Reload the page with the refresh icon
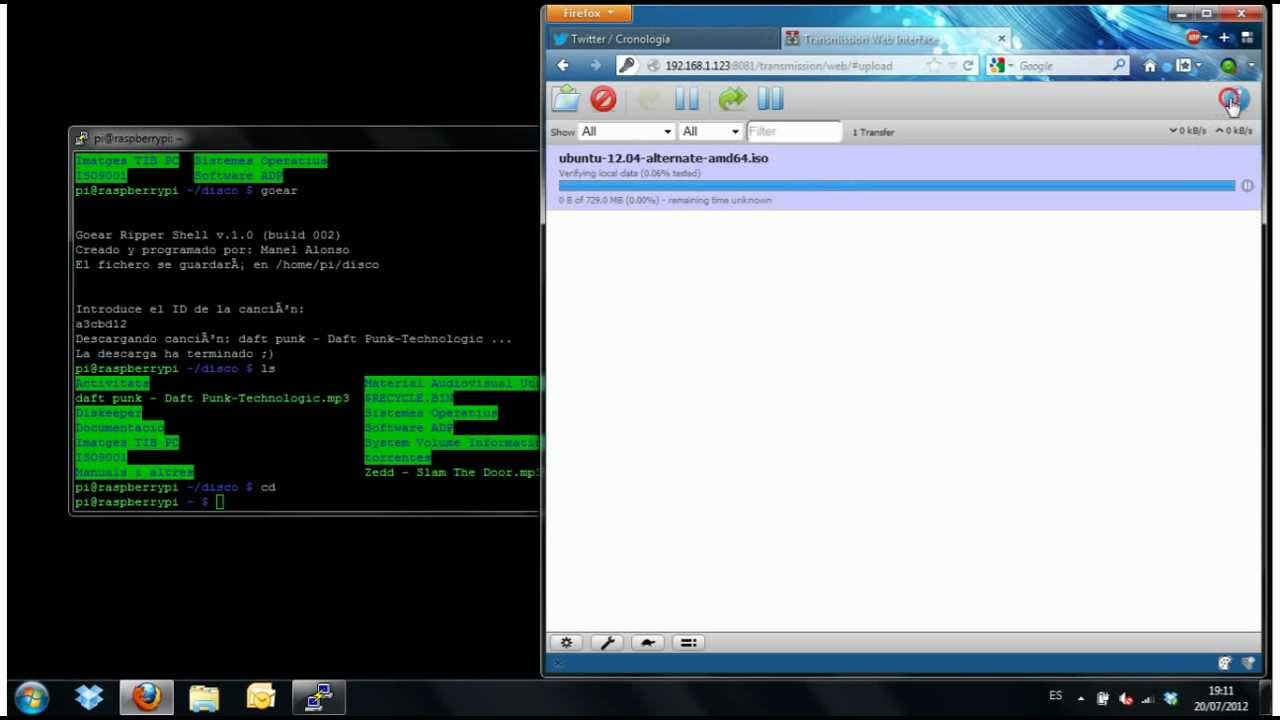Screen dimensions: 1280x720 point(968,66)
